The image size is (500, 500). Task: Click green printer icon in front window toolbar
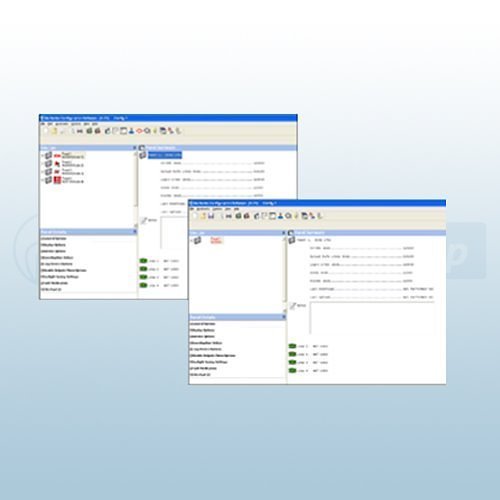238,216
